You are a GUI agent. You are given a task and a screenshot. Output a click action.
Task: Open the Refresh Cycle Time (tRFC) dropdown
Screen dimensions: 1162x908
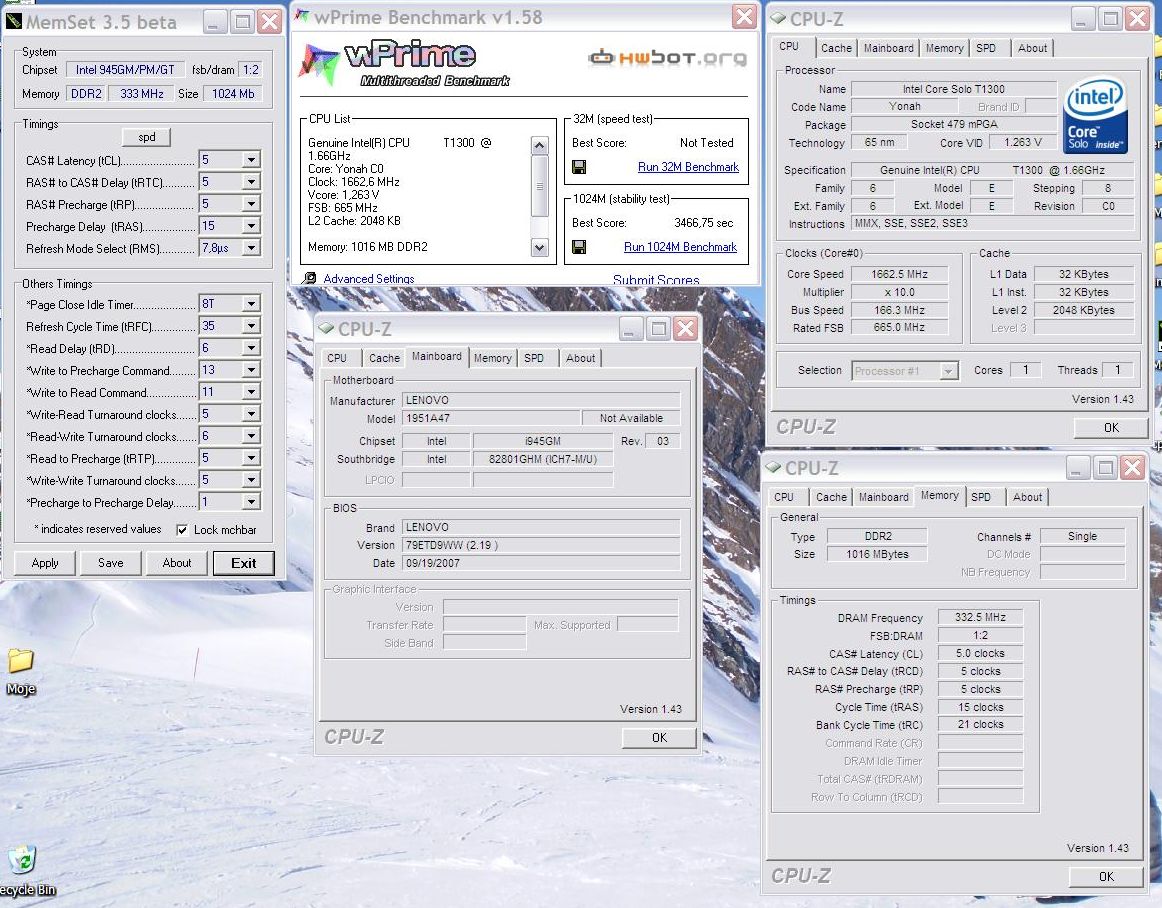click(x=251, y=326)
